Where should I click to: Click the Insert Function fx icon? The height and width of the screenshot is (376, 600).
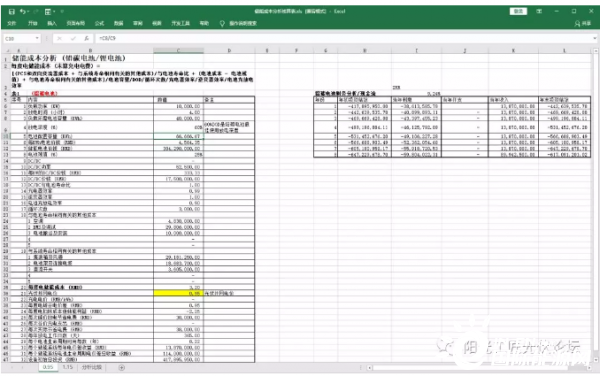coord(87,38)
